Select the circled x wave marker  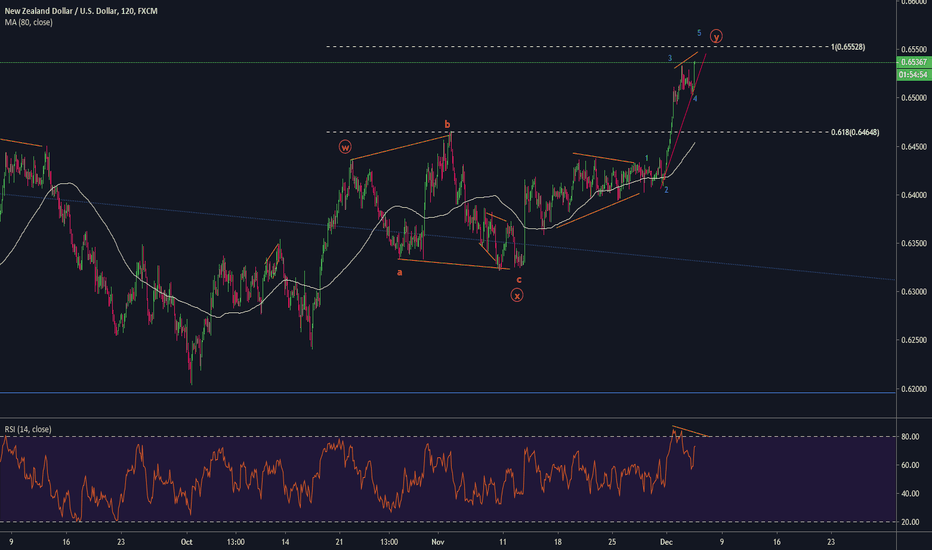pyautogui.click(x=517, y=295)
